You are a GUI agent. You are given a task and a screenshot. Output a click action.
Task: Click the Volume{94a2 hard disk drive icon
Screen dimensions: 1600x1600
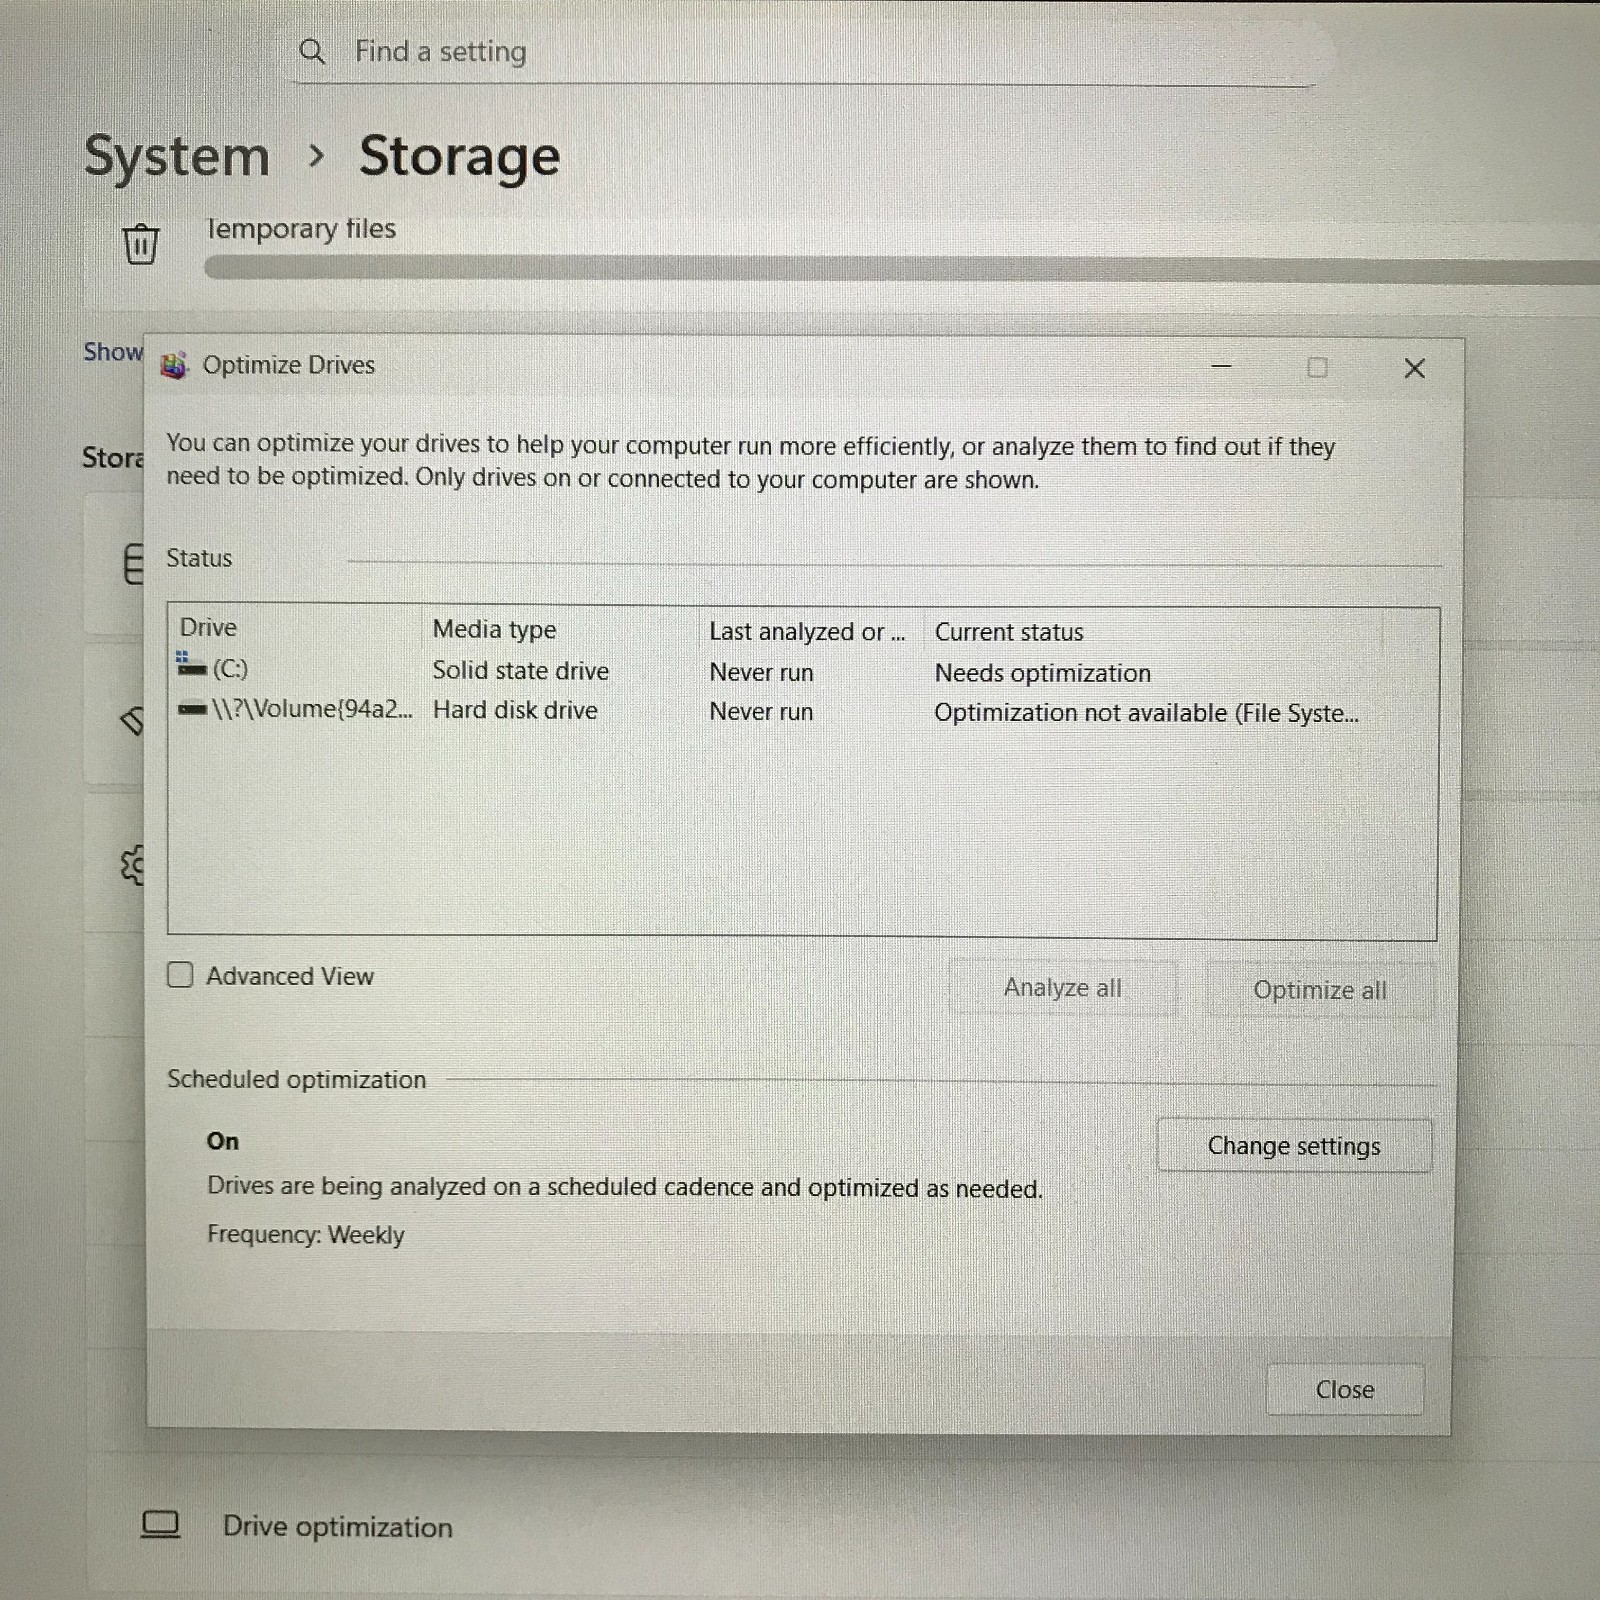coord(192,709)
